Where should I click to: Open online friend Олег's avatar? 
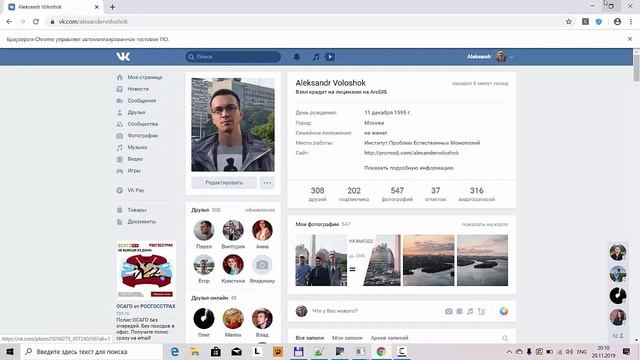click(x=204, y=318)
